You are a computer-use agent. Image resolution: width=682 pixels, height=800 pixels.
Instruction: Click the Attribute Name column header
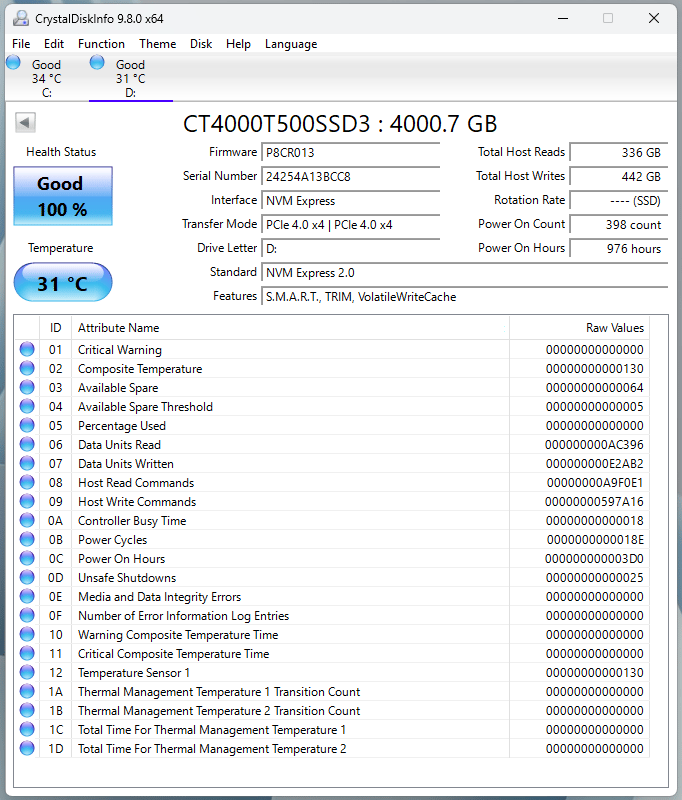pyautogui.click(x=290, y=328)
